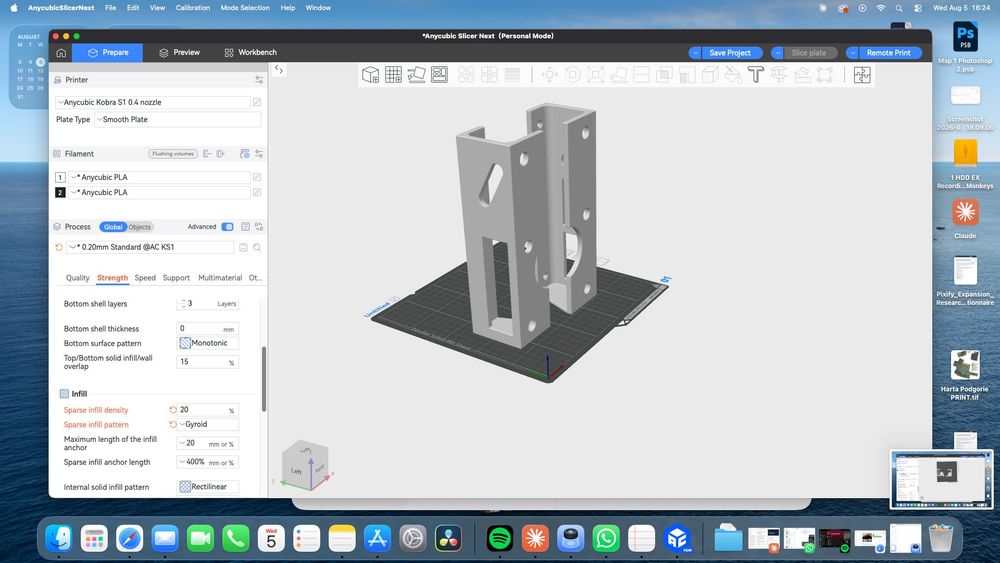Open Printer section settings sliders icon
1000x563 pixels.
click(x=259, y=80)
